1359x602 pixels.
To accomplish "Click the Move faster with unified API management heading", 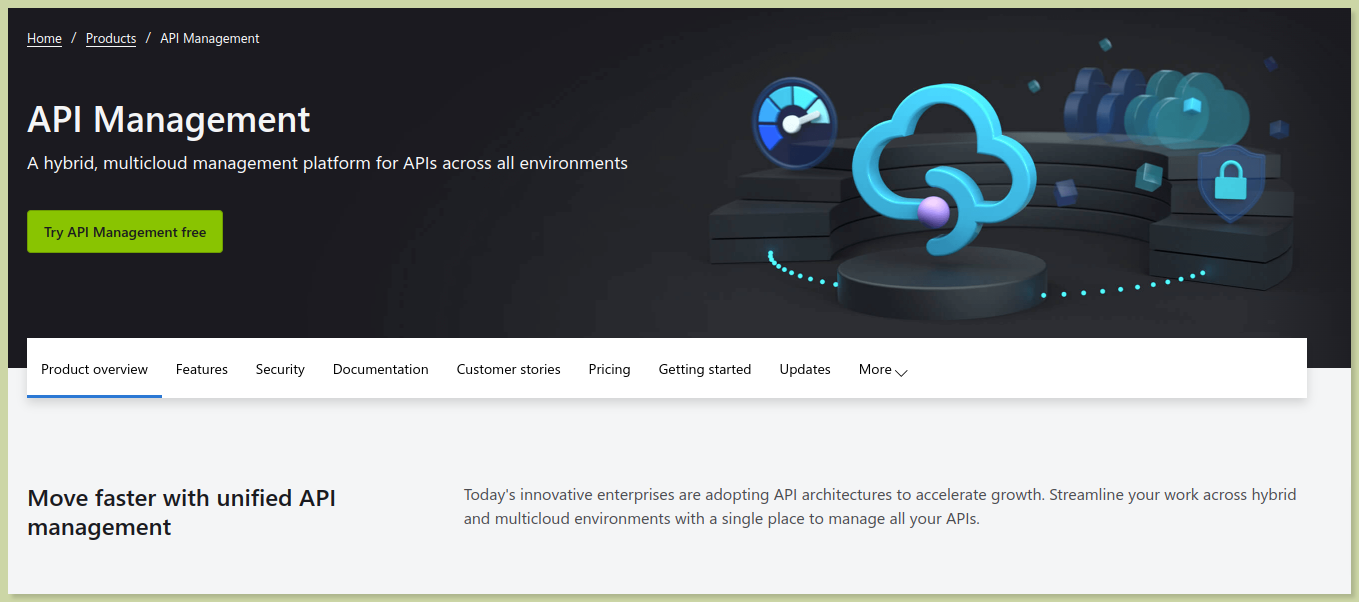I will (182, 513).
